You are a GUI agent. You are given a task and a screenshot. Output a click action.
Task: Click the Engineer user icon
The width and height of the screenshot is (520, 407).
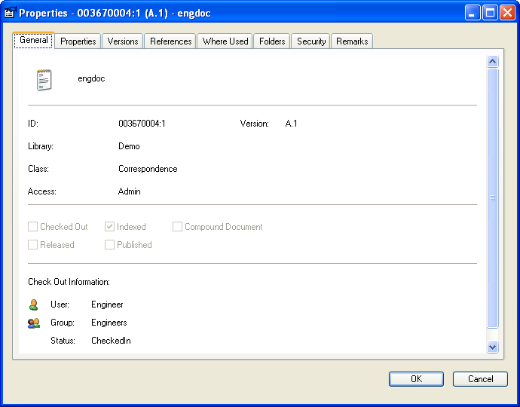click(33, 305)
